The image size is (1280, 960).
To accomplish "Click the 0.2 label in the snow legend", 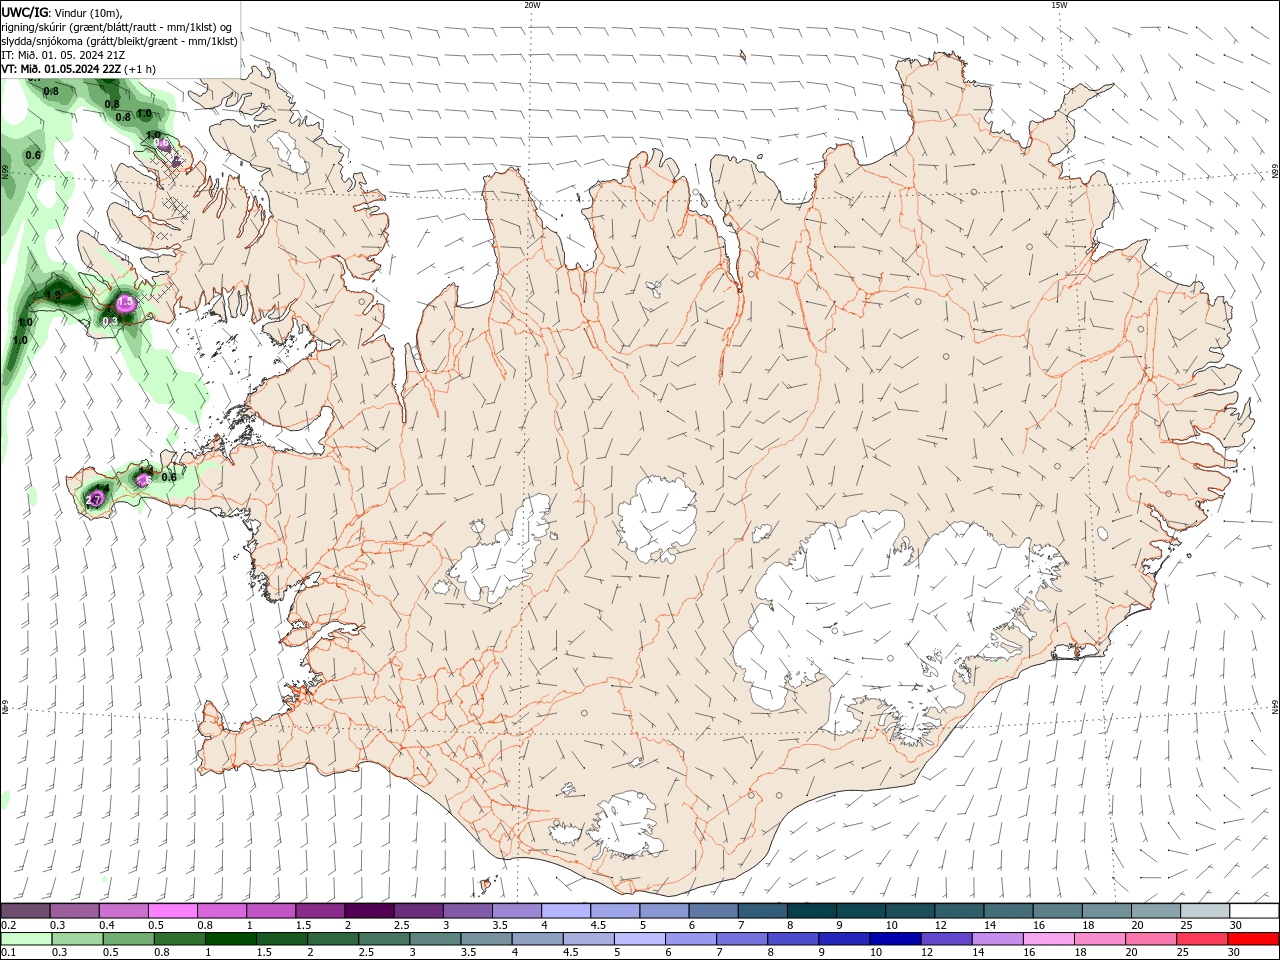I will (8, 925).
